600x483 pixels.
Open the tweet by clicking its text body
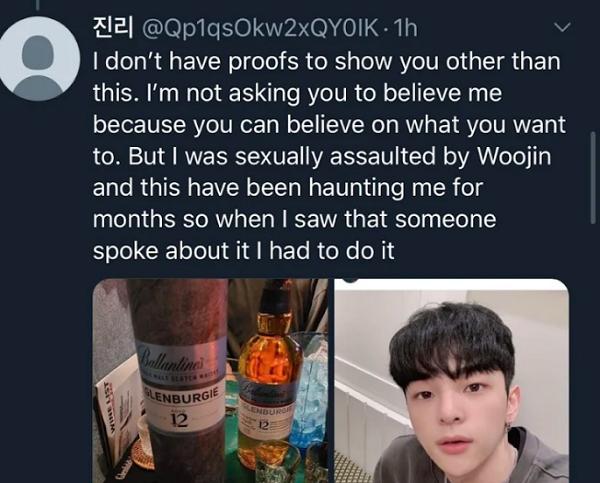pyautogui.click(x=329, y=156)
